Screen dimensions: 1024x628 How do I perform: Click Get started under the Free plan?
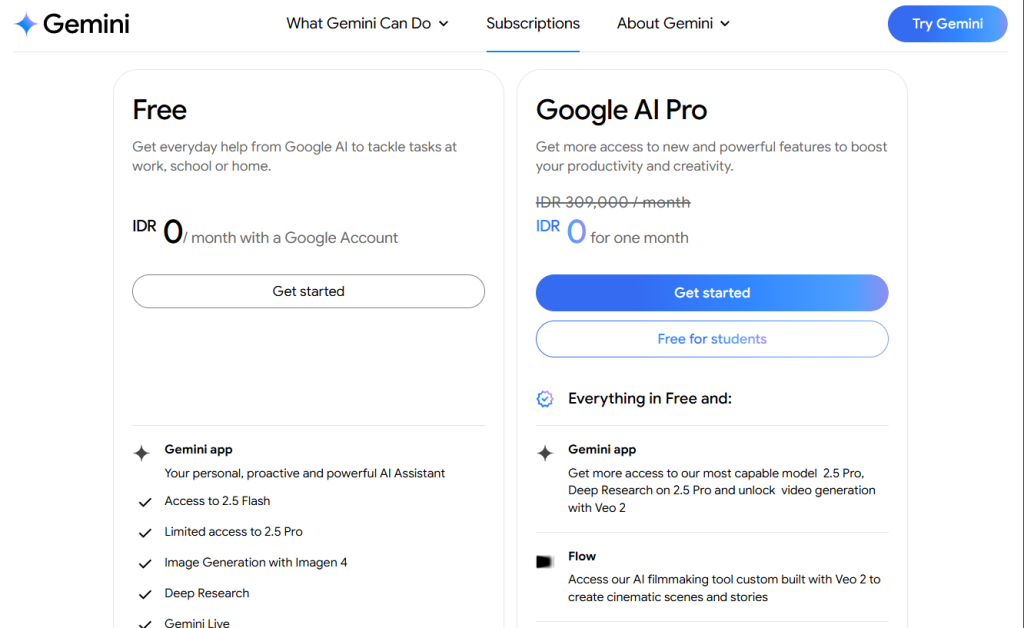[x=308, y=291]
